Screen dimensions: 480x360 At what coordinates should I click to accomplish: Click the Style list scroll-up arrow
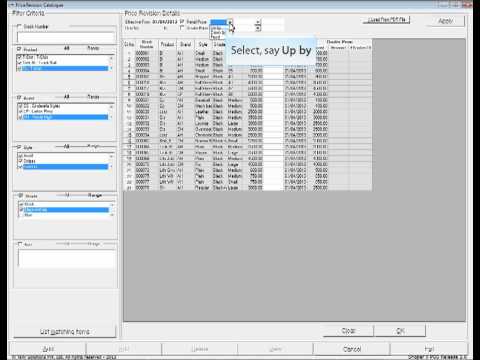(x=111, y=156)
